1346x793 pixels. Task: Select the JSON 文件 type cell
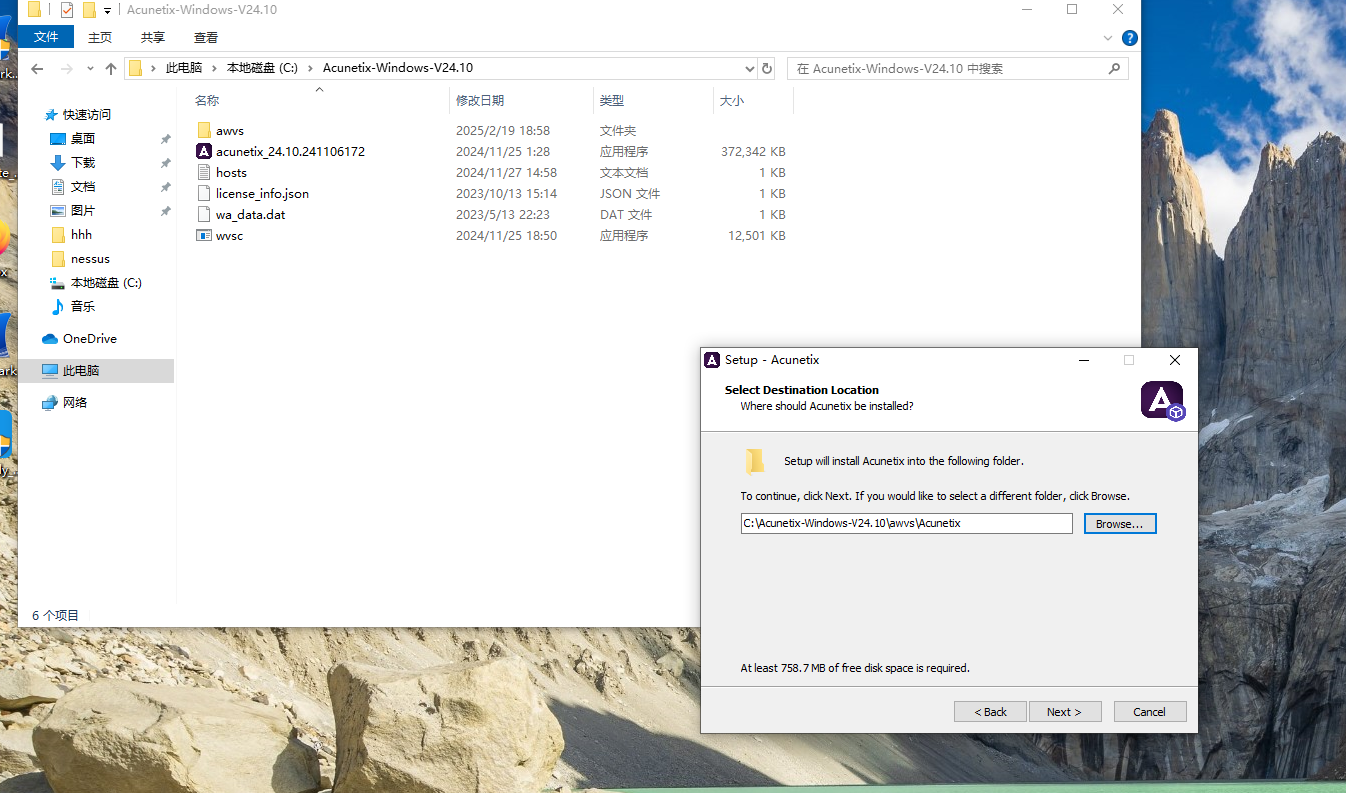tap(630, 194)
